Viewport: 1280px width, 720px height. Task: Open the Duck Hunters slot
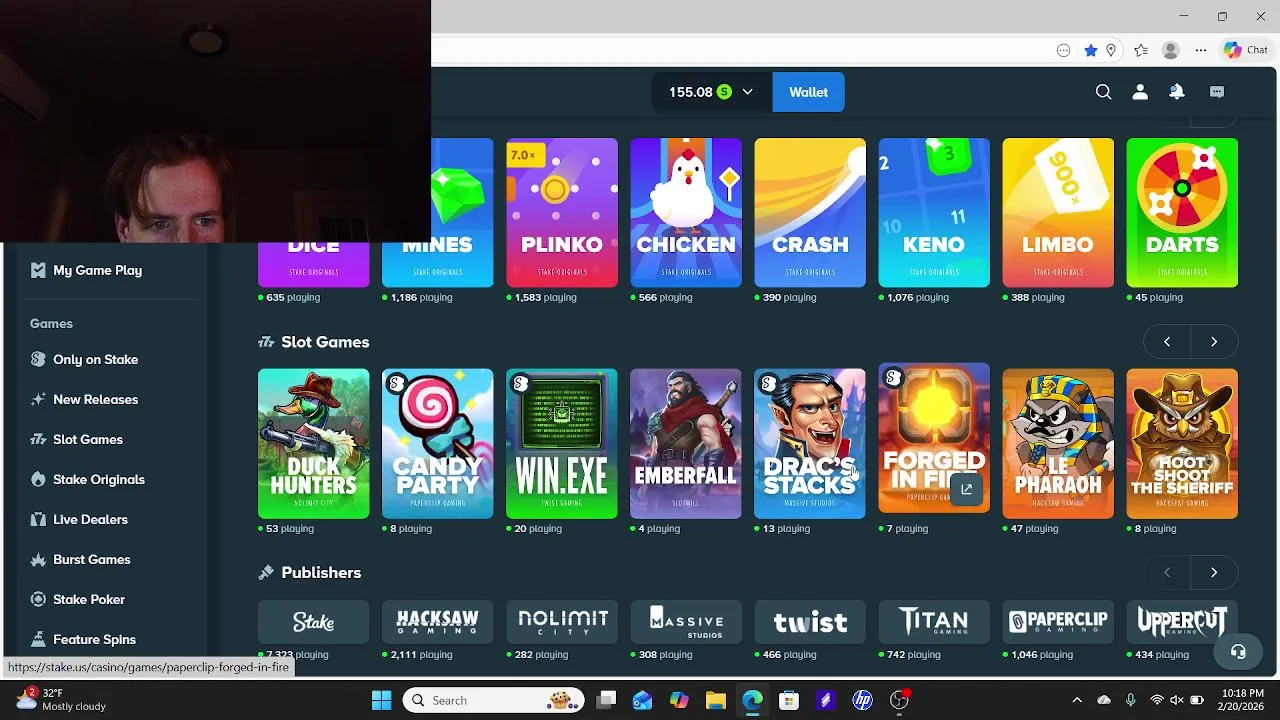pyautogui.click(x=313, y=444)
